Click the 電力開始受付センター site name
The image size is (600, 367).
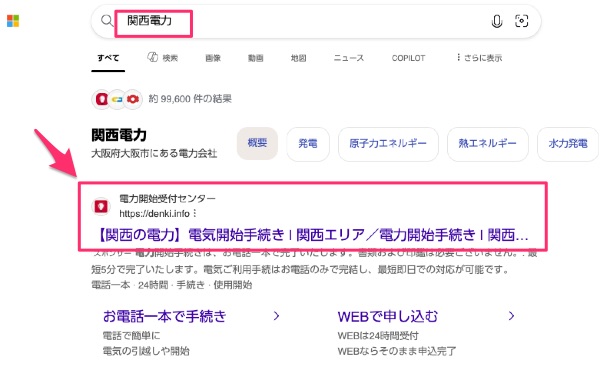(168, 199)
